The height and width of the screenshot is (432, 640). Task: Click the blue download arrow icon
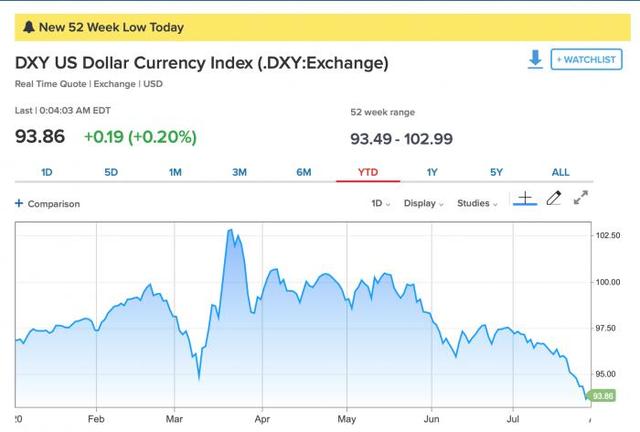(x=535, y=59)
